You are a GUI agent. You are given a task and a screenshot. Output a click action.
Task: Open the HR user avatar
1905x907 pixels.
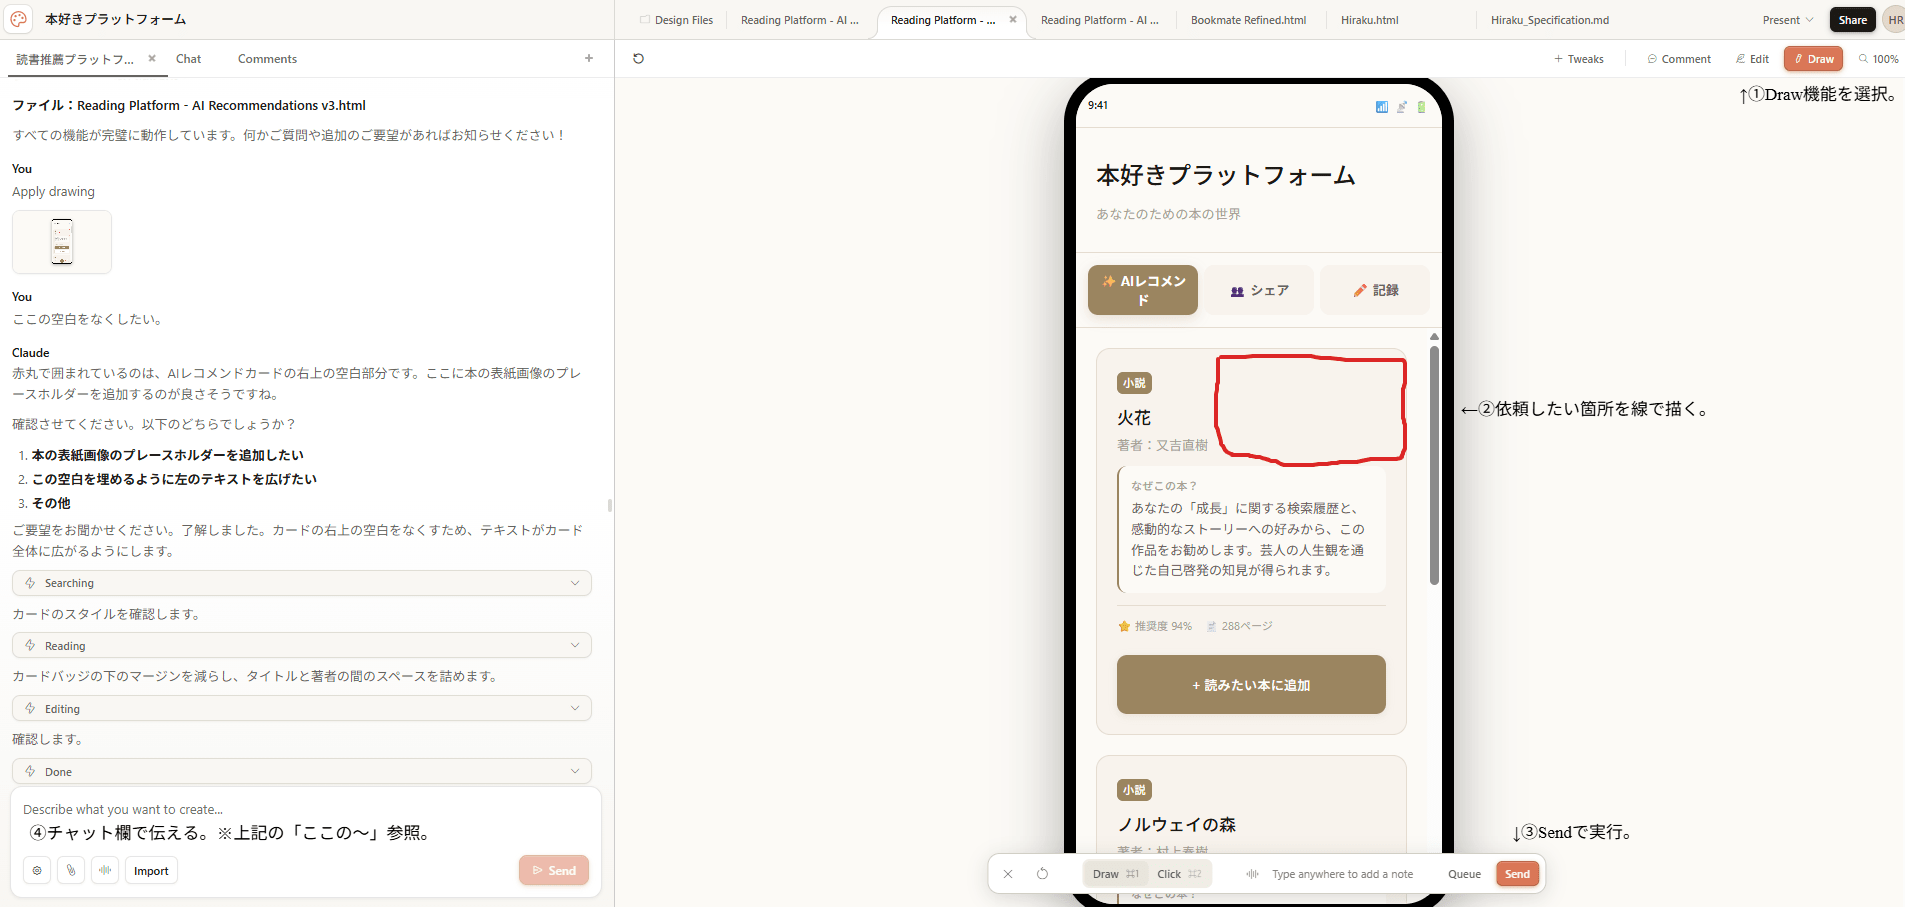1894,20
